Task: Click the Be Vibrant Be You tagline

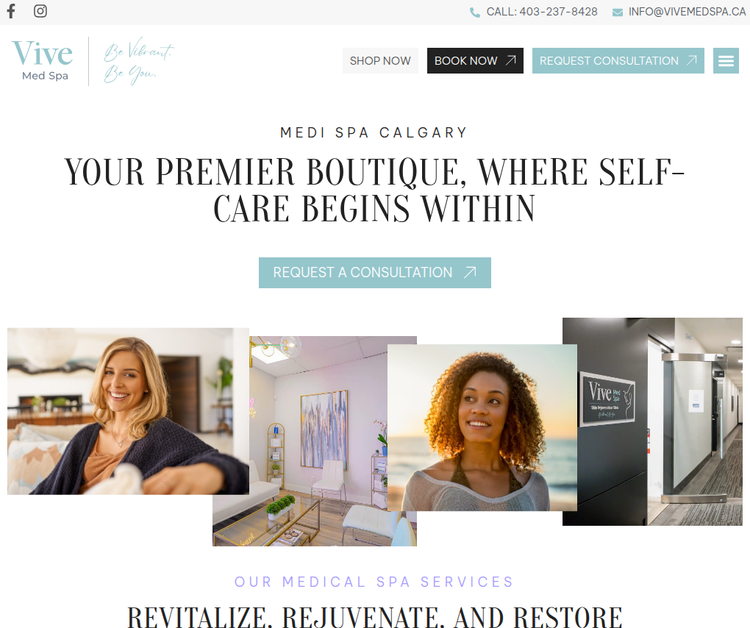Action: point(139,61)
